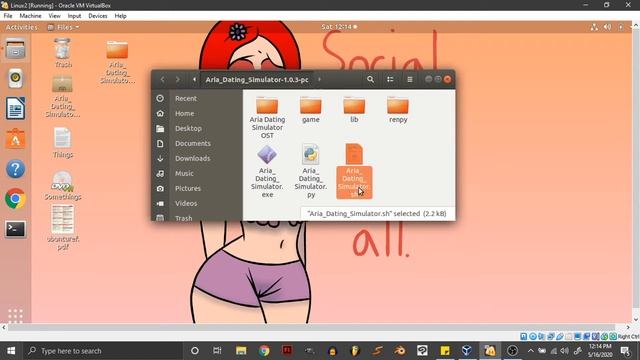Show Applications grid in the dock
Screen dimensions: 640x360
coord(16,315)
